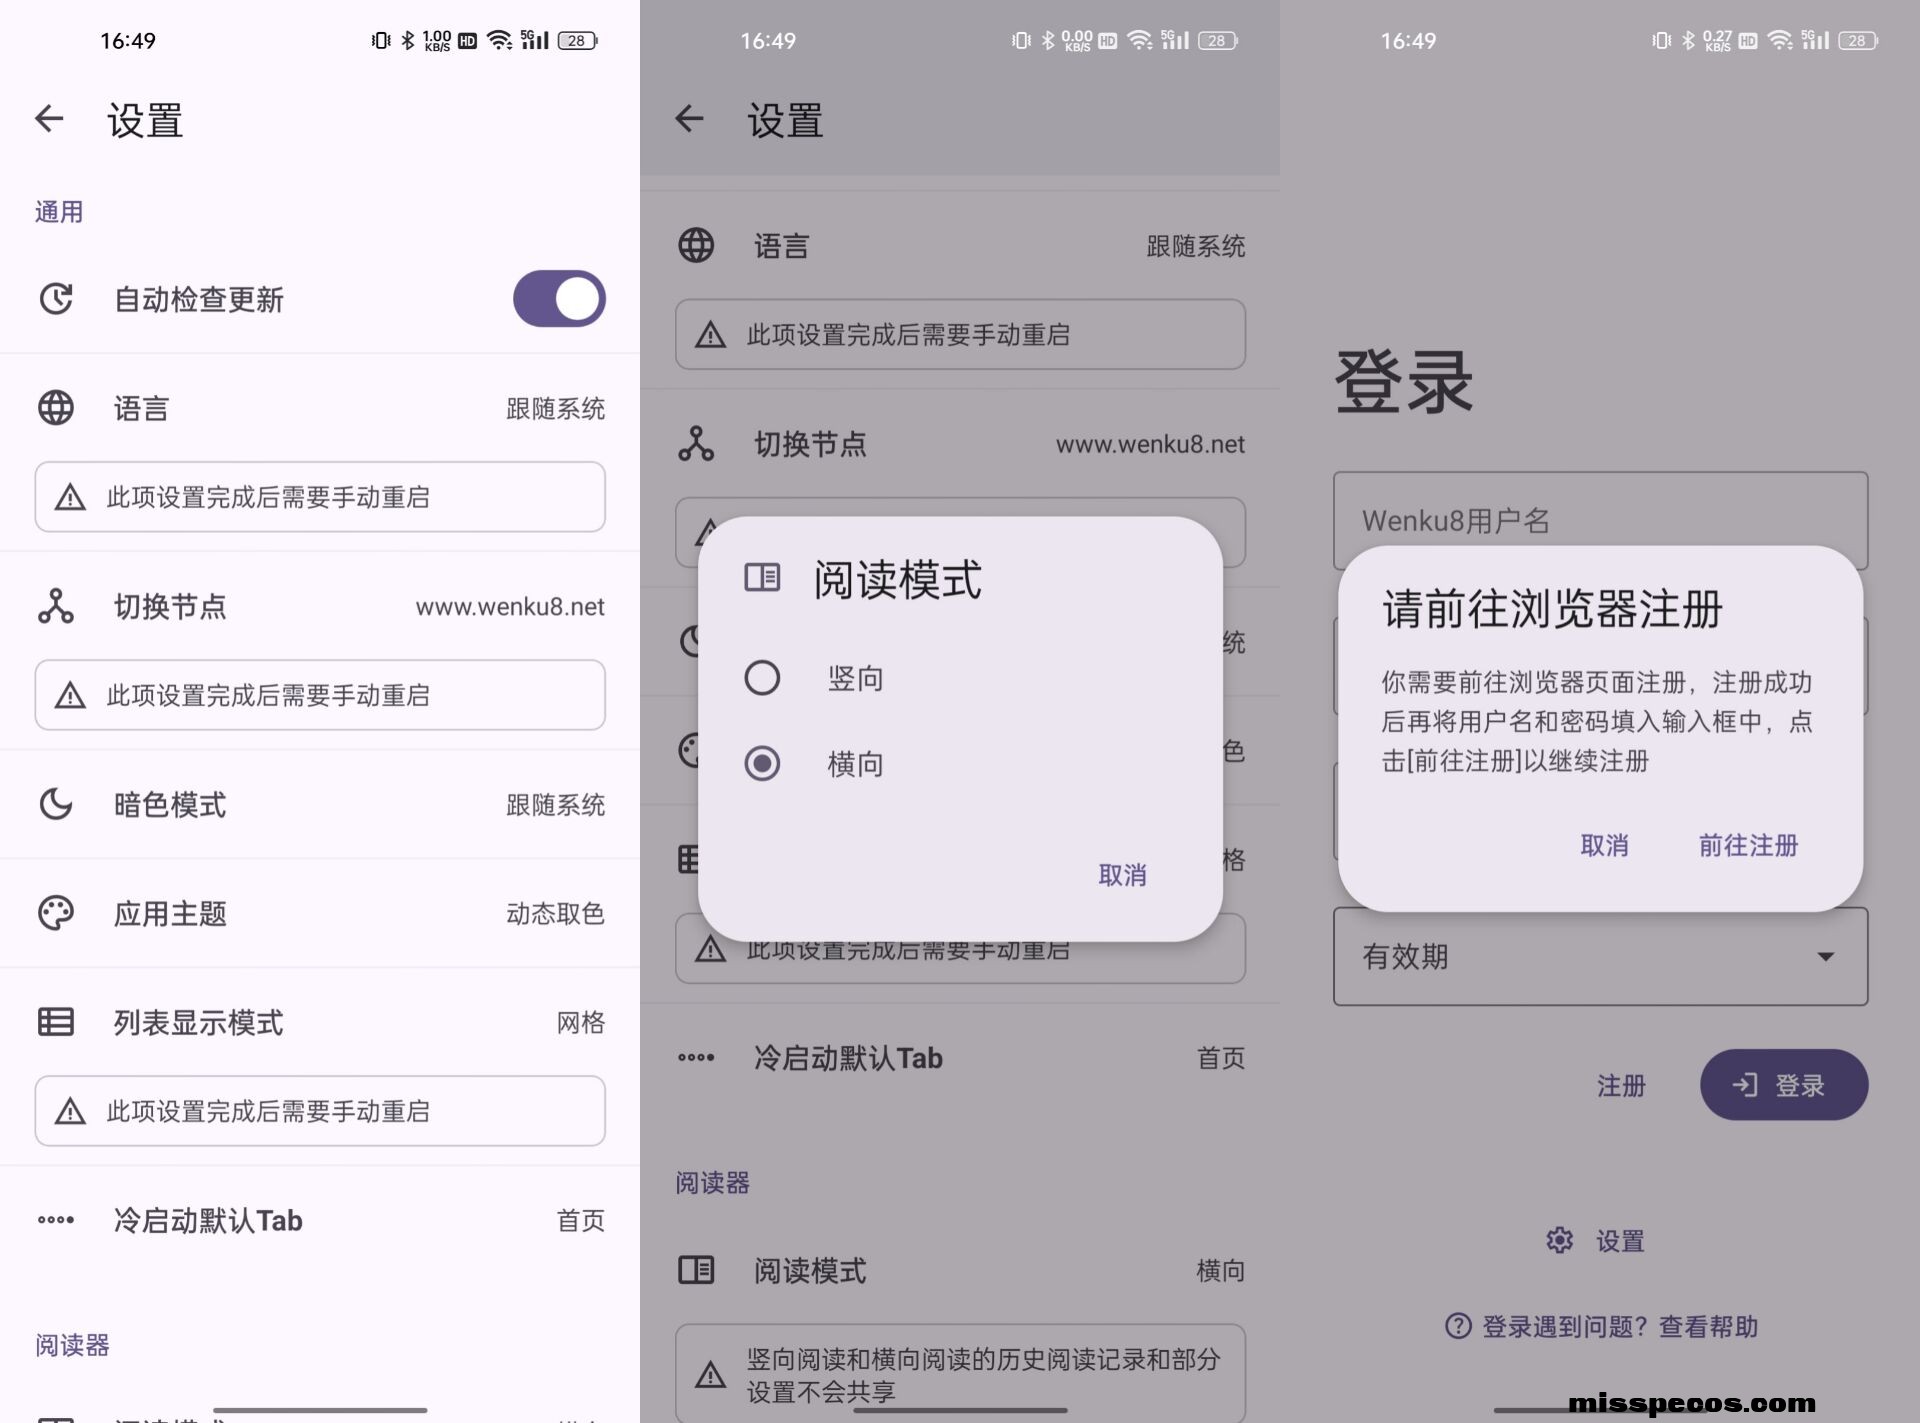Screen dimensions: 1920x1423
Task: Select the 横向 radio option
Action: pos(762,764)
